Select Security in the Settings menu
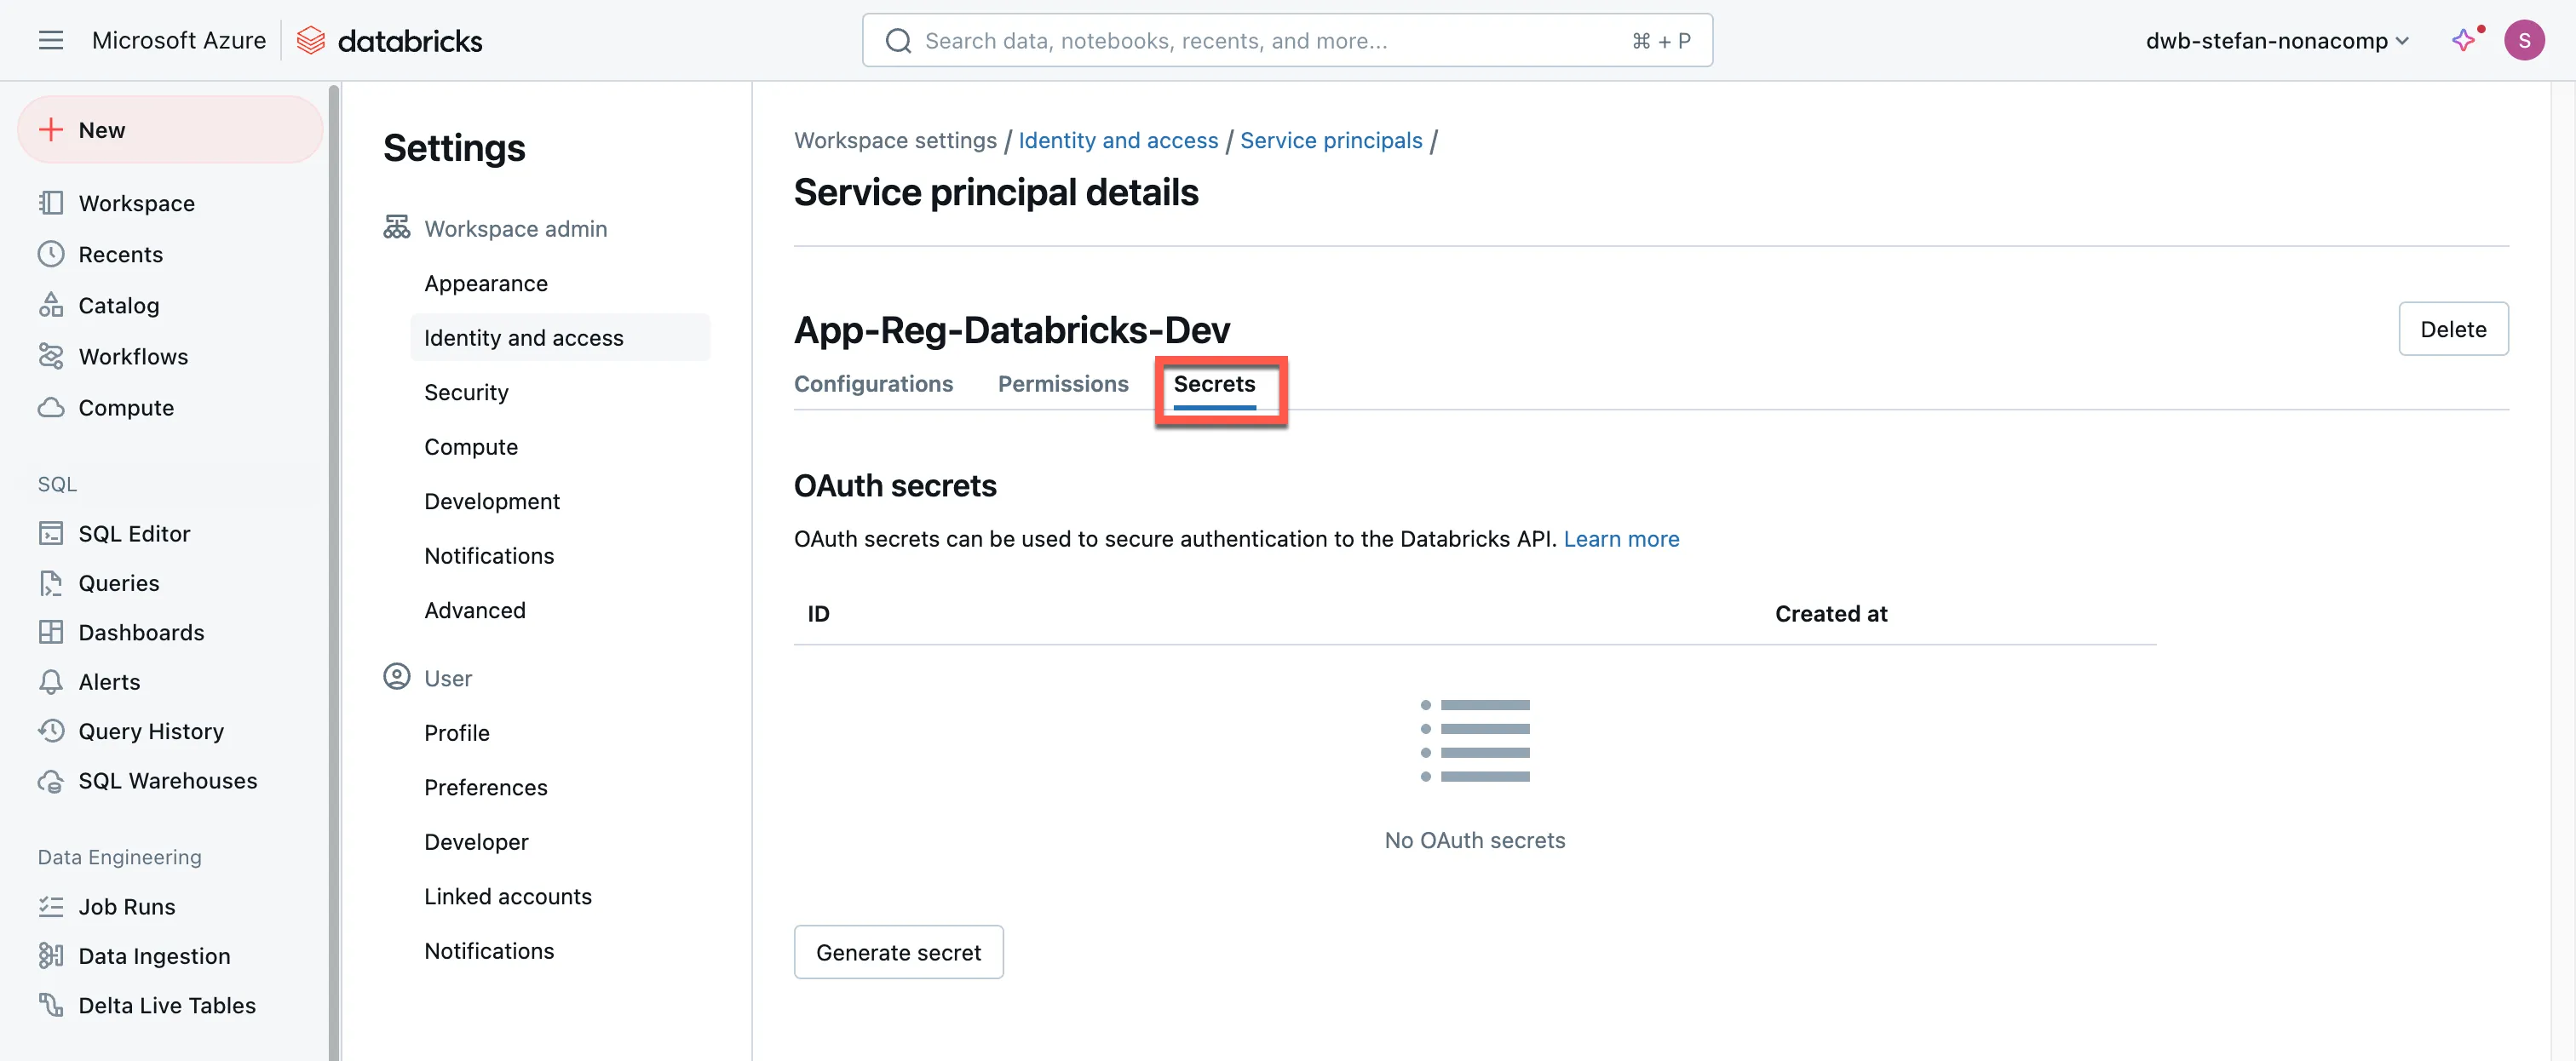Viewport: 2576px width, 1061px height. click(x=466, y=392)
